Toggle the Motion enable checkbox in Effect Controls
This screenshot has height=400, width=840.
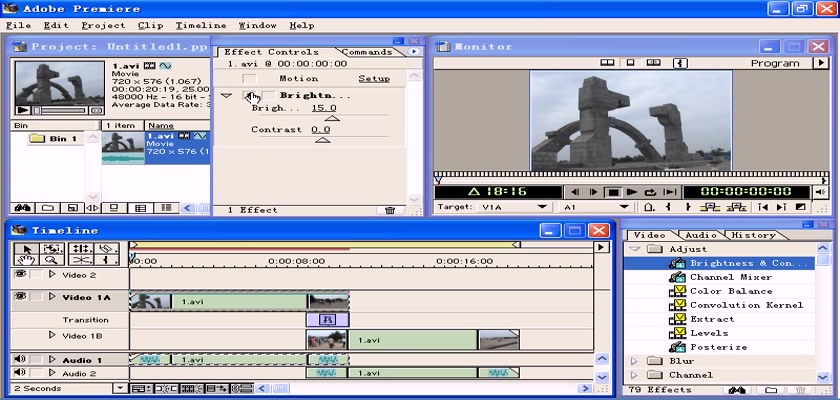(x=249, y=79)
